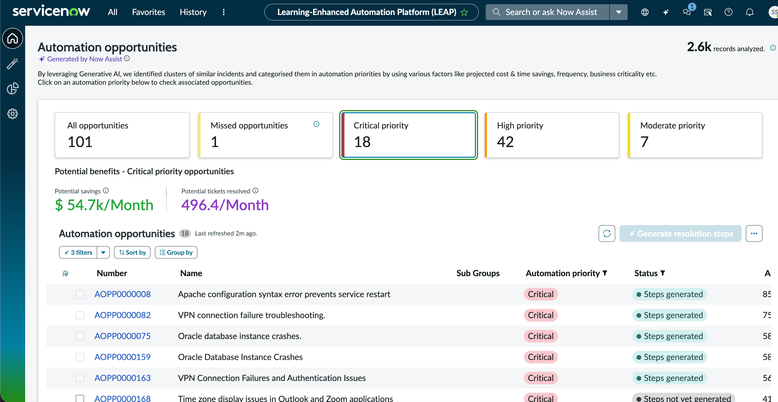This screenshot has height=402, width=778.
Task: Select checkbox for AOPP0000082
Action: 80,315
